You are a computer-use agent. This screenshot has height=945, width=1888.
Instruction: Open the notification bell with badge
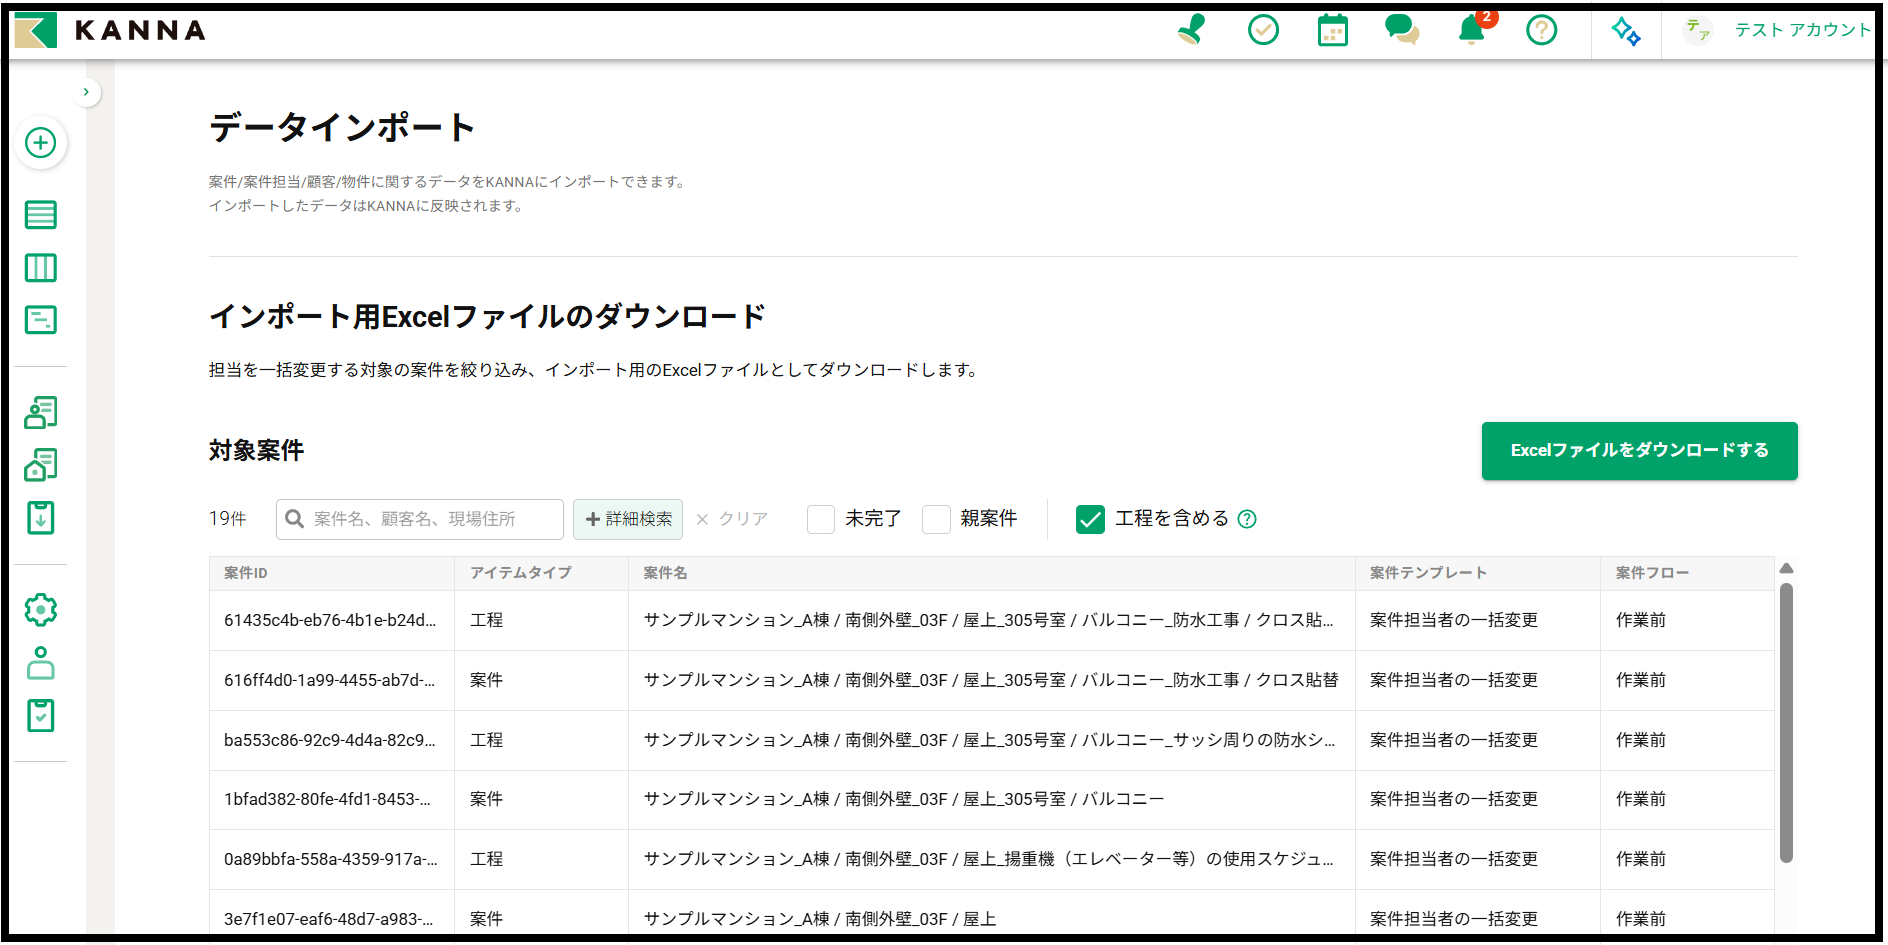tap(1471, 30)
